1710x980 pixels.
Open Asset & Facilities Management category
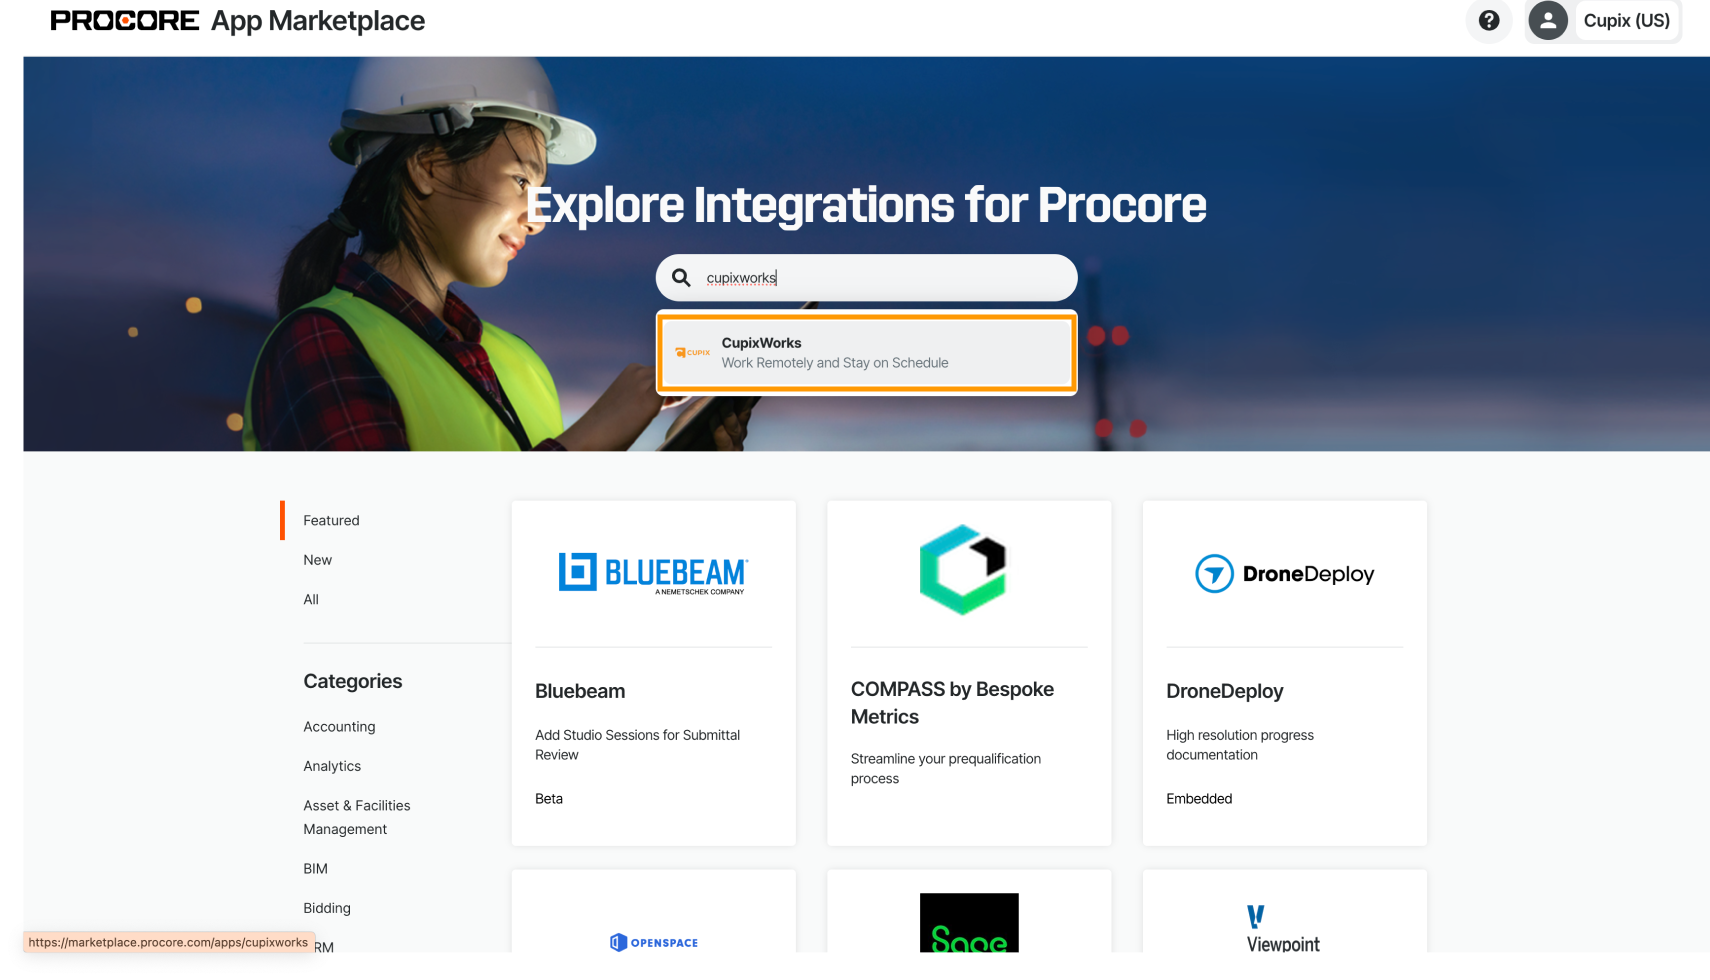point(357,817)
